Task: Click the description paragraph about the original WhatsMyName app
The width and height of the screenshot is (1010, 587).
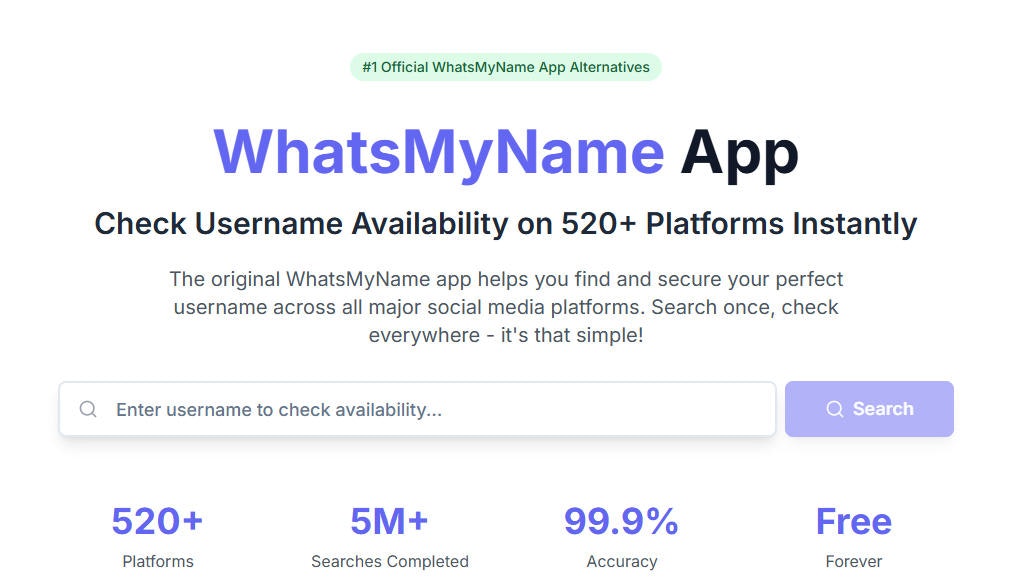Action: click(x=506, y=307)
